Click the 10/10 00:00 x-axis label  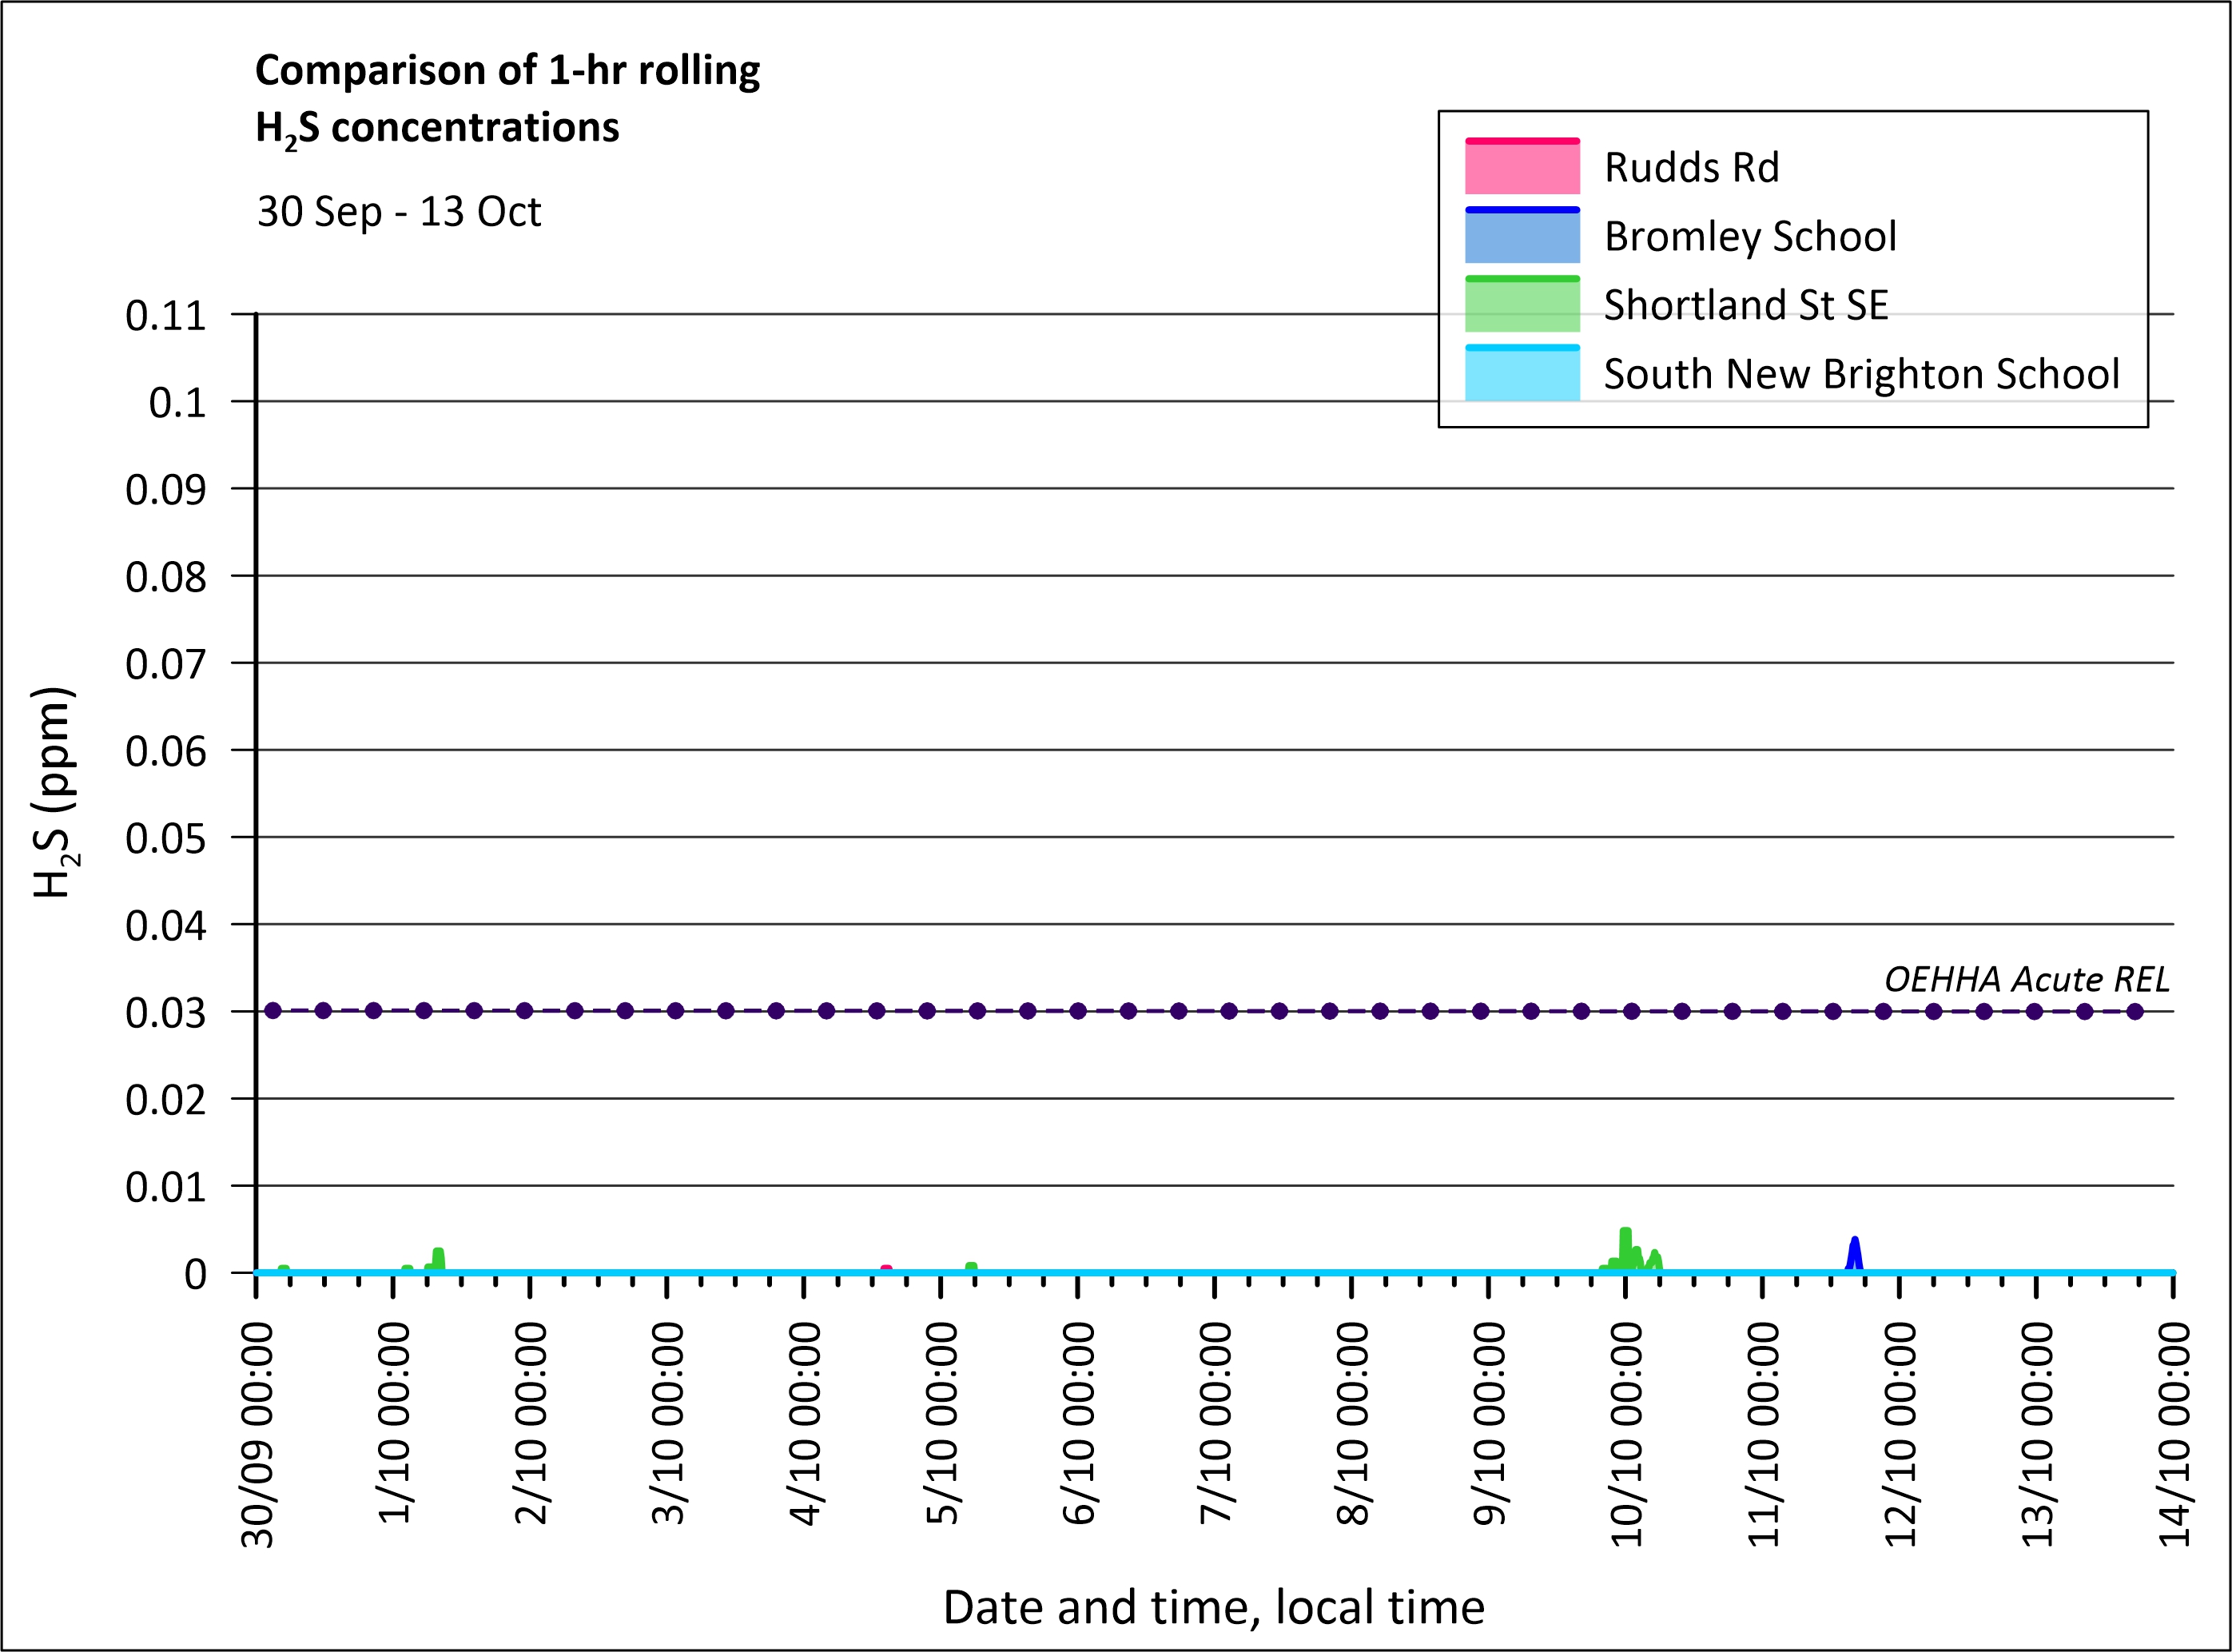tap(1627, 1435)
